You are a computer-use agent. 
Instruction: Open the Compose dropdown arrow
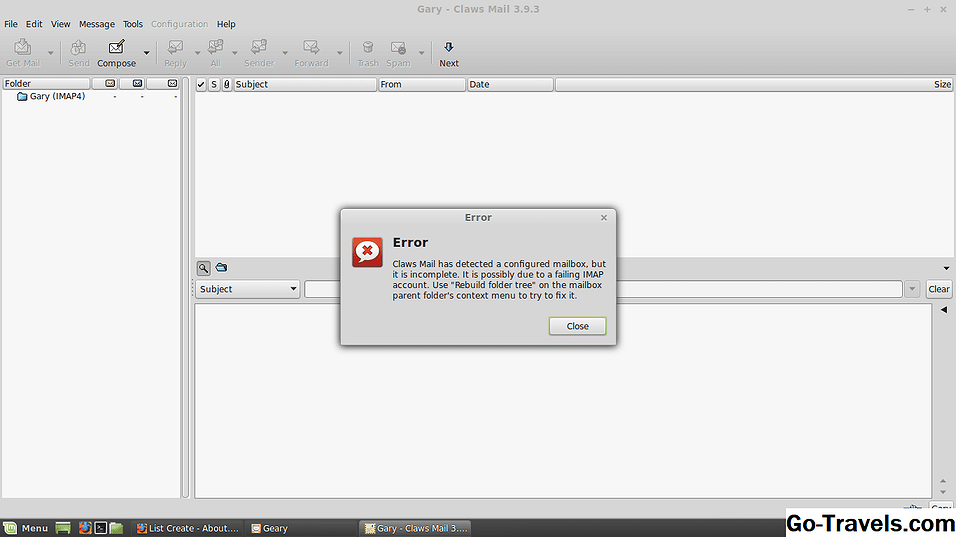tap(146, 53)
